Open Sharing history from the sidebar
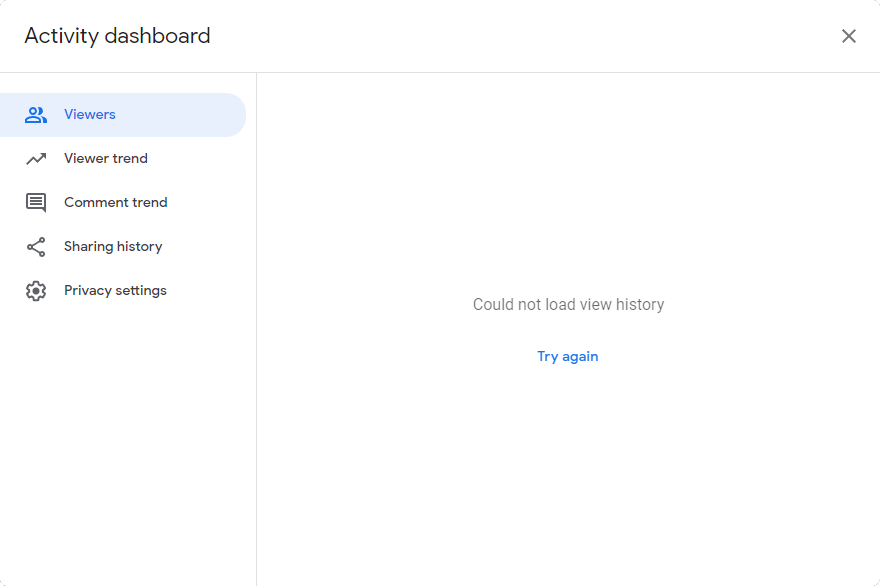The width and height of the screenshot is (880, 586). click(113, 246)
